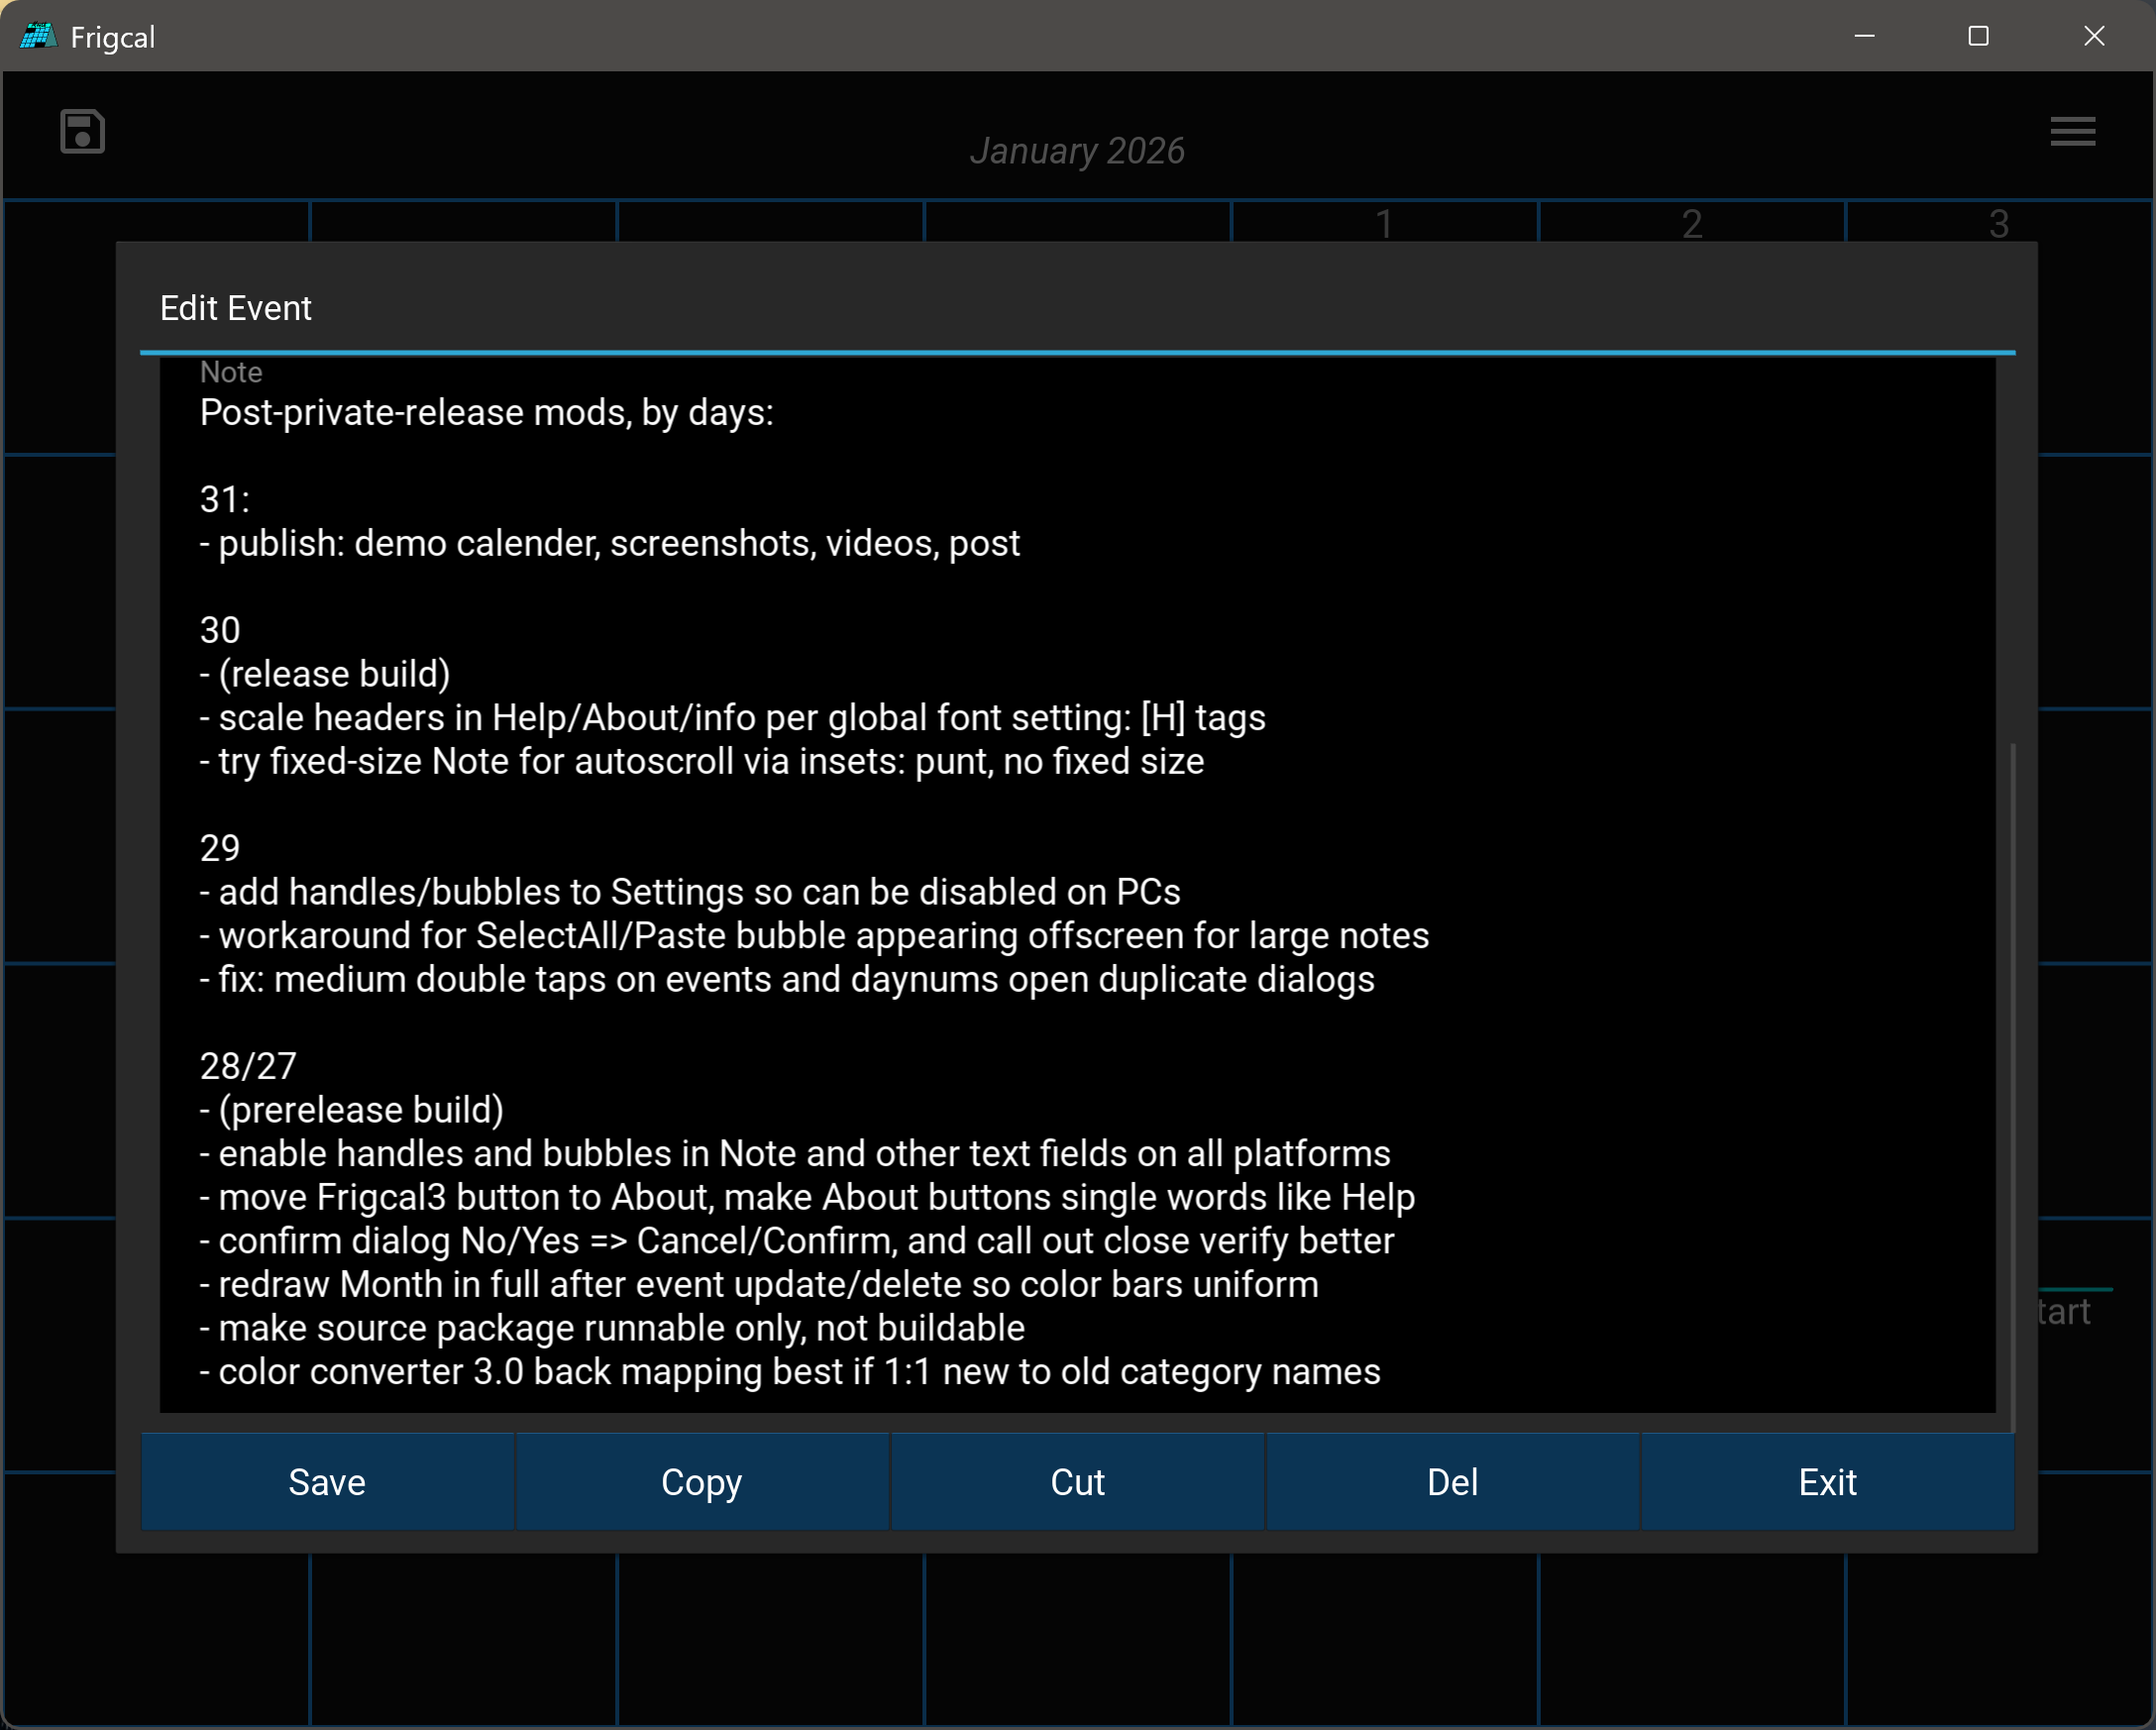Copy the event with Copy button
2156x1730 pixels.
click(x=702, y=1481)
